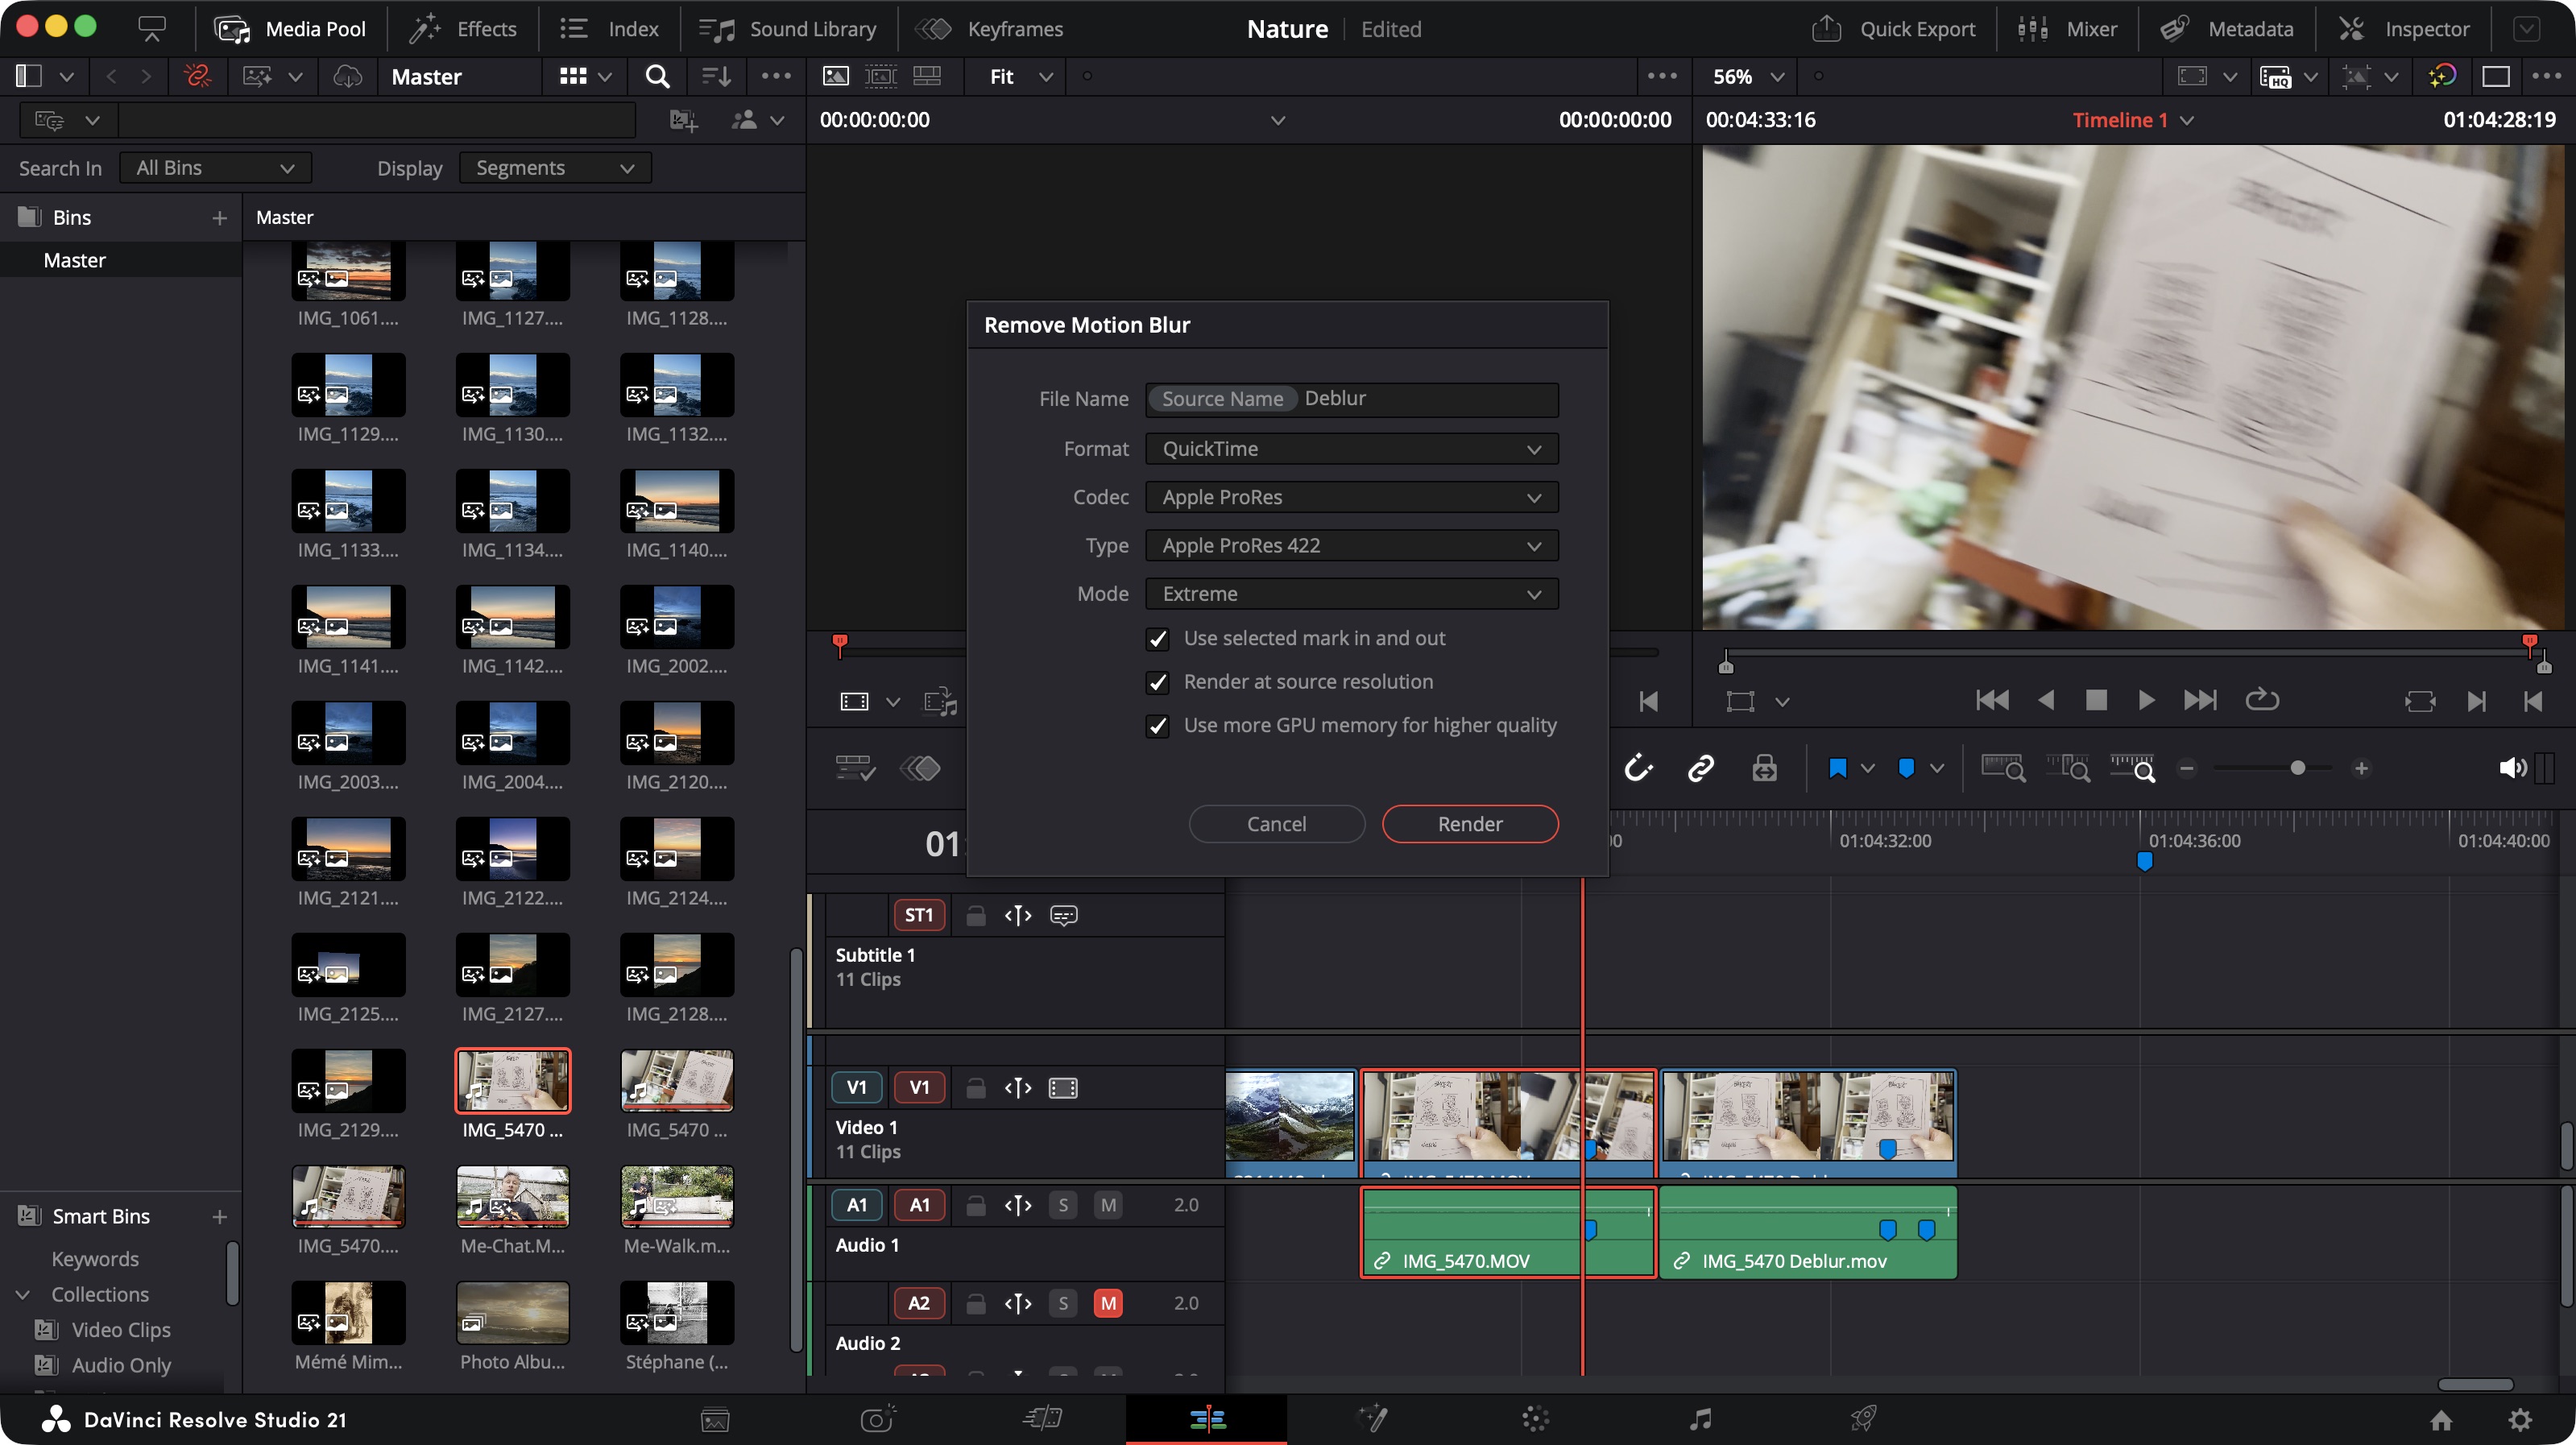2576x1445 pixels.
Task: Click the sort media pool icon
Action: pyautogui.click(x=716, y=76)
